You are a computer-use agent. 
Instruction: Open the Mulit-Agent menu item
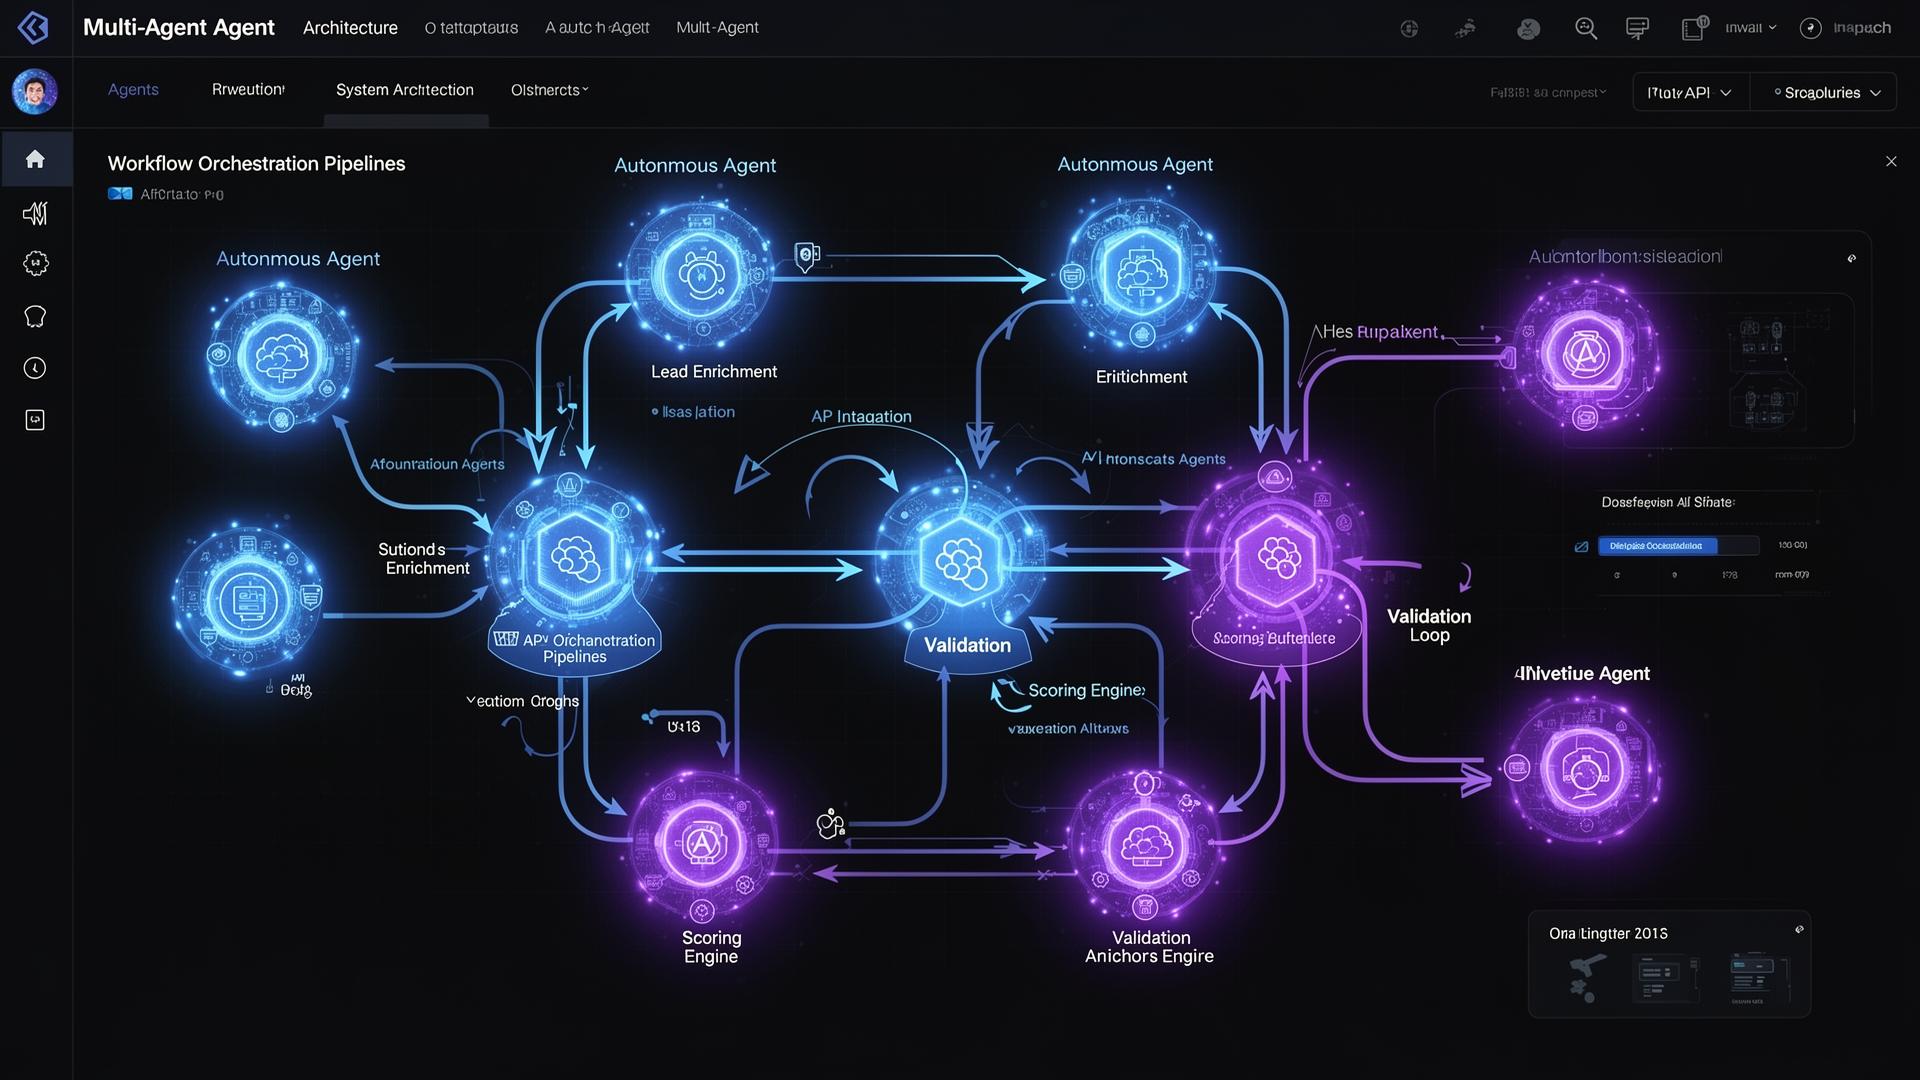click(717, 28)
